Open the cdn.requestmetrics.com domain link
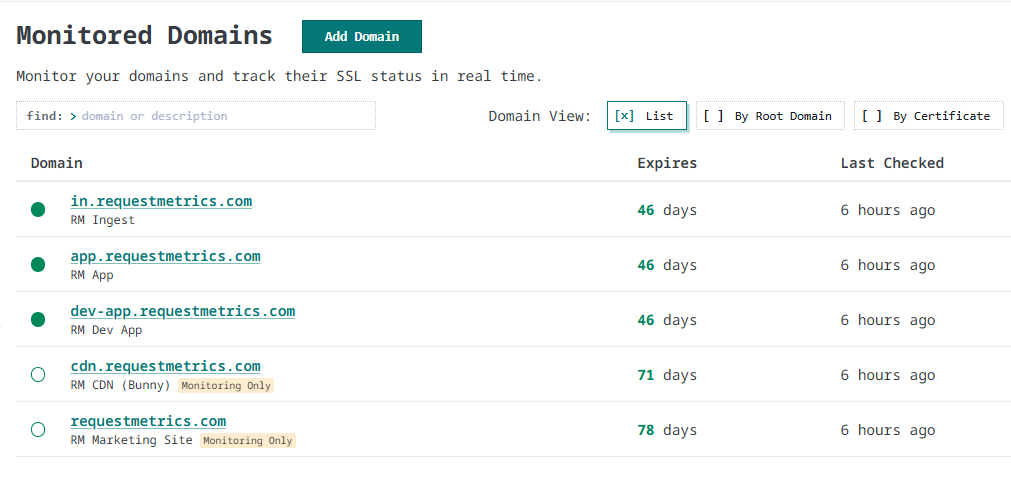 coord(166,366)
